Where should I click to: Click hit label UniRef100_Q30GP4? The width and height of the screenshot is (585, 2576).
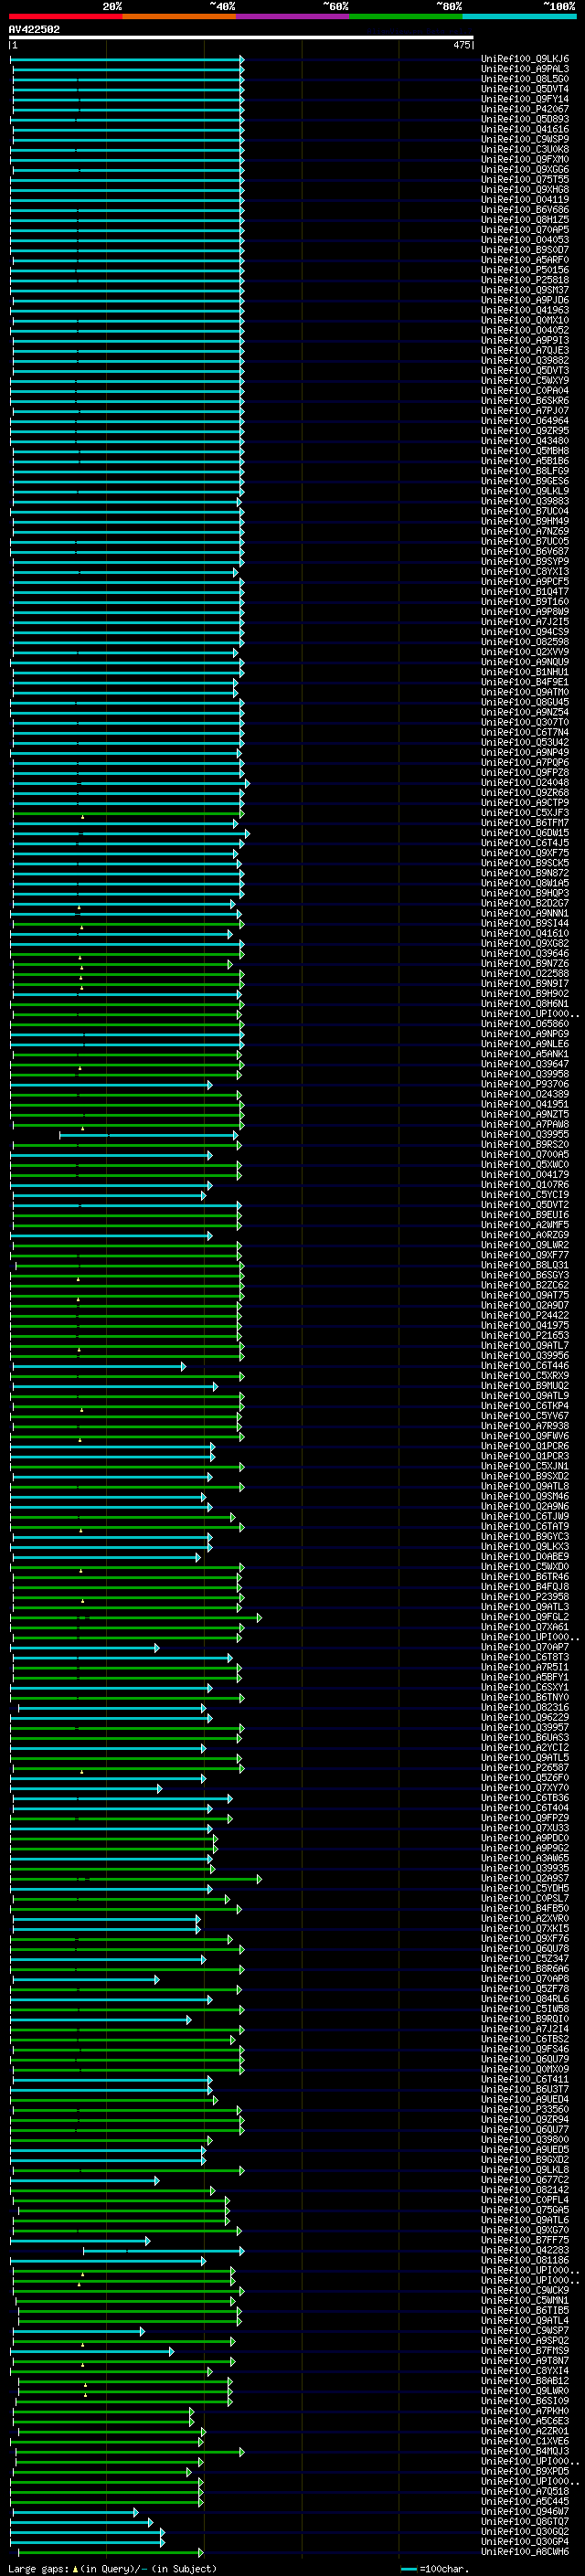[x=525, y=2541]
